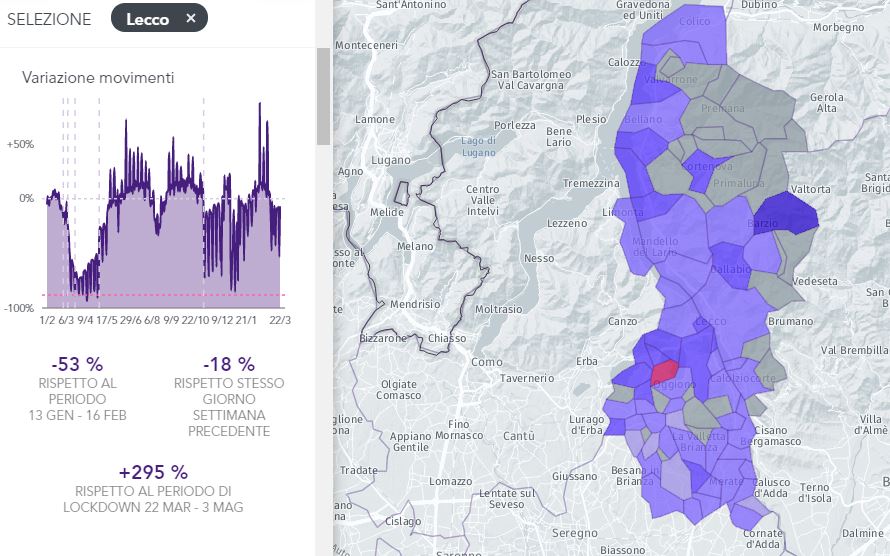
Task: Click the +295 % lockdown comparison value
Action: pyautogui.click(x=153, y=472)
